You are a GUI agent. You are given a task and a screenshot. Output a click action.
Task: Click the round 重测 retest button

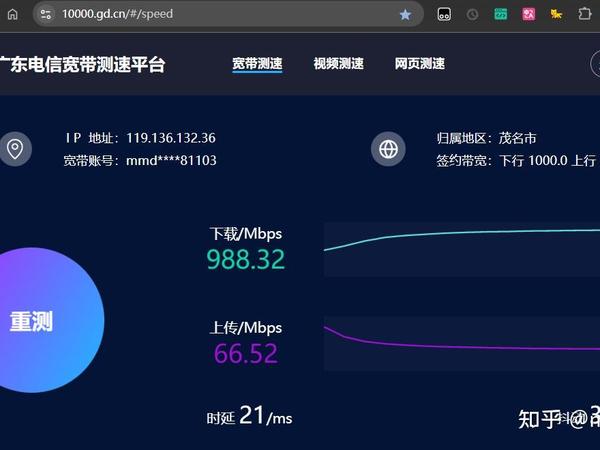coord(46,320)
